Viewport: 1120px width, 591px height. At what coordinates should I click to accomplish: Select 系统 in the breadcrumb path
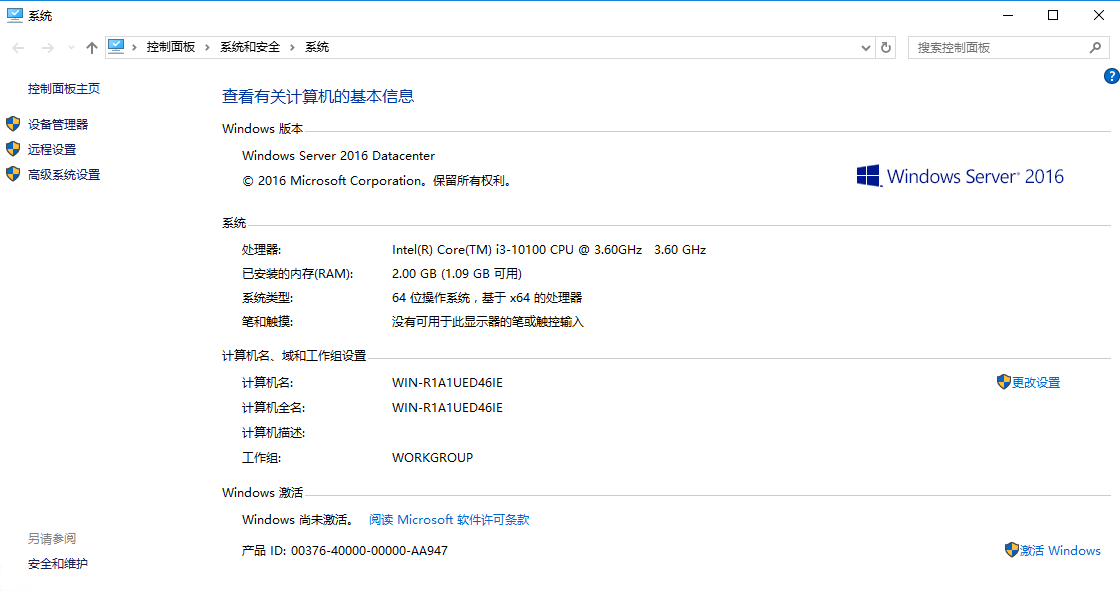click(317, 47)
